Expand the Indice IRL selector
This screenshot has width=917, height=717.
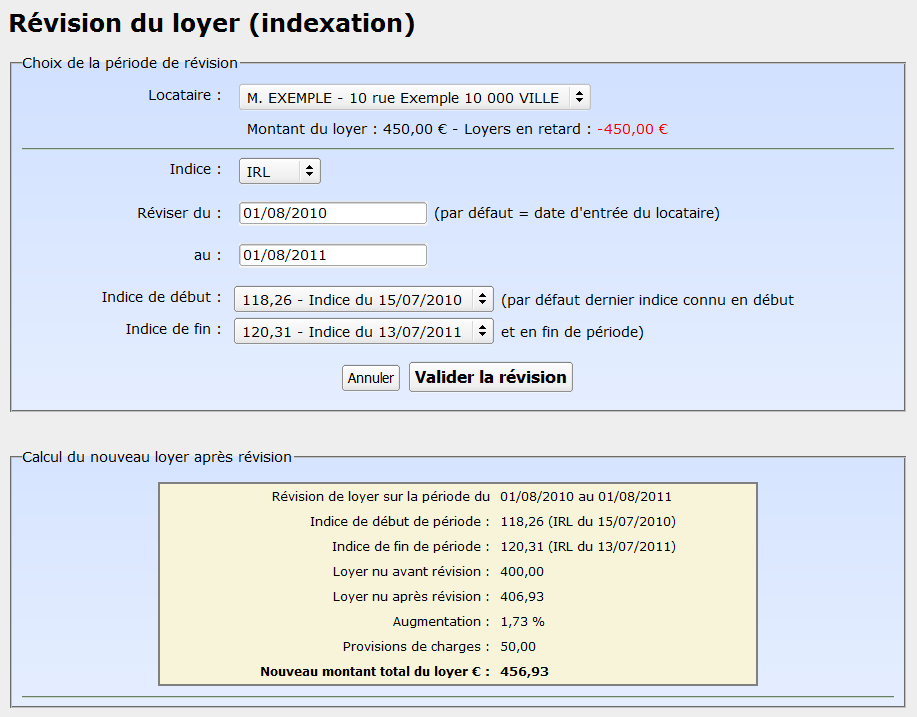[279, 172]
